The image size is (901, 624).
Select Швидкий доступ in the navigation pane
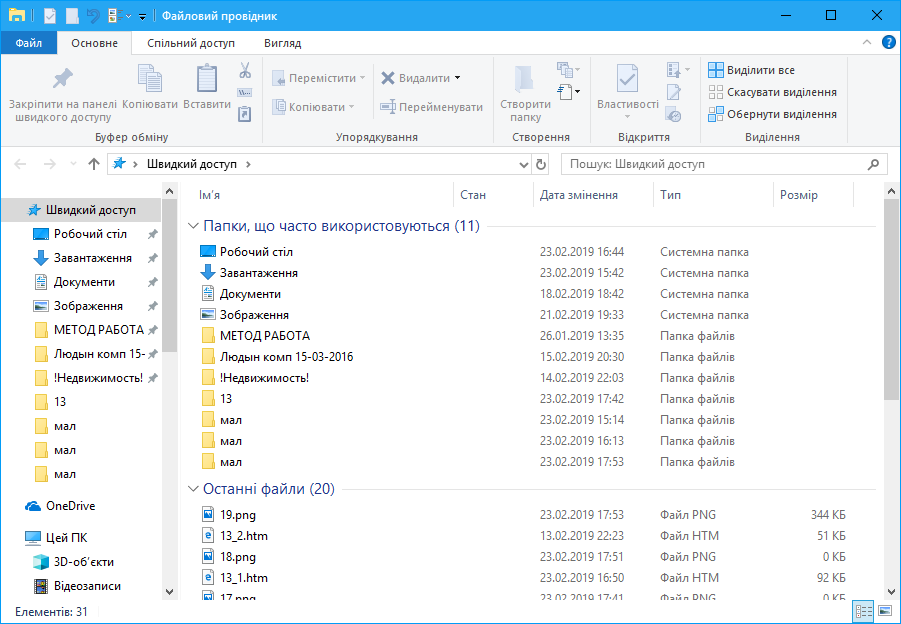coord(82,210)
